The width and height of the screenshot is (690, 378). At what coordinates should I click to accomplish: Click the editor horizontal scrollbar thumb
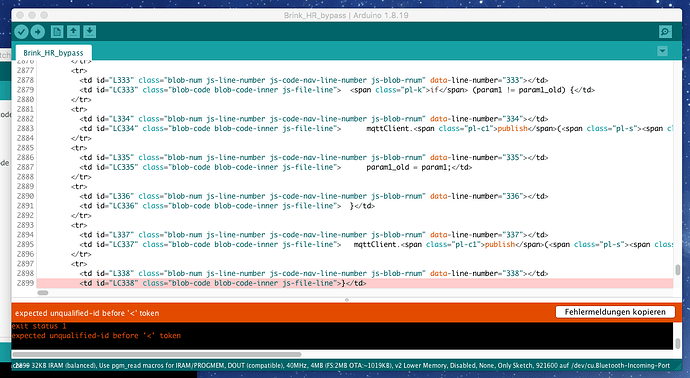tap(43, 293)
